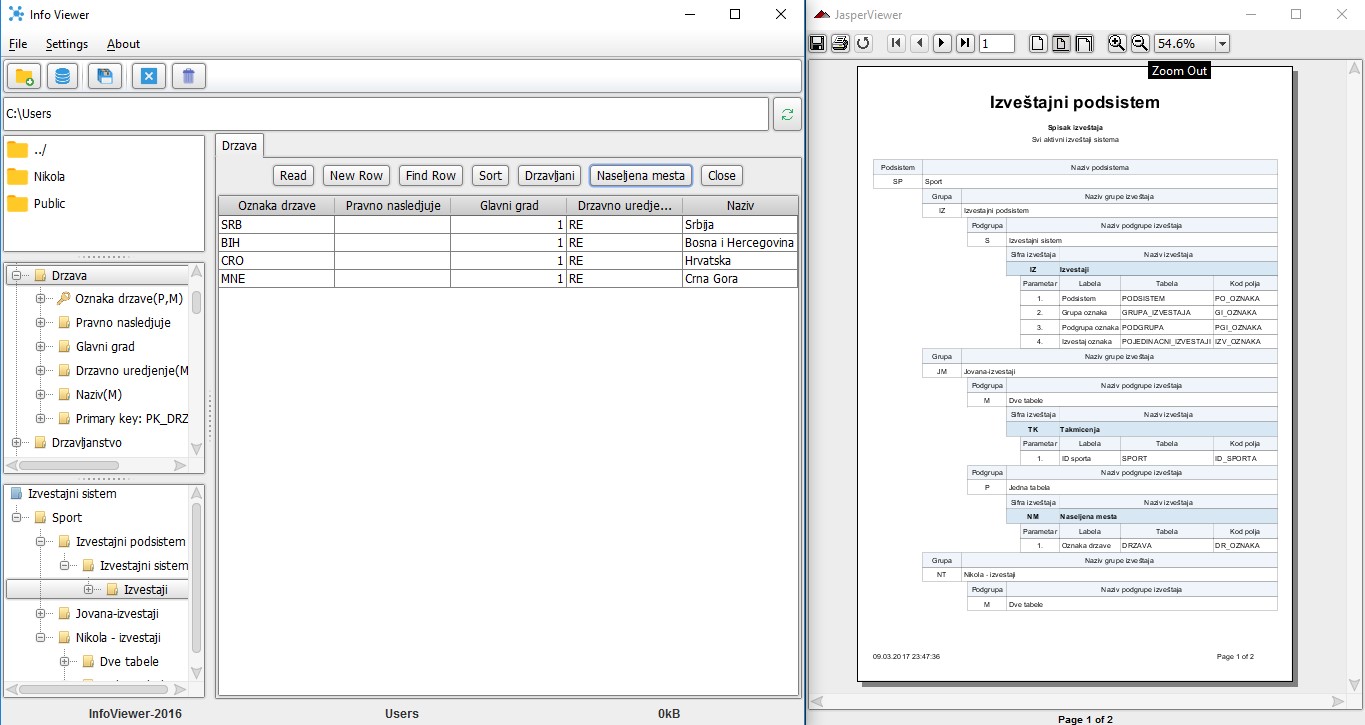Open the File menu
The image size is (1365, 725).
(x=18, y=44)
